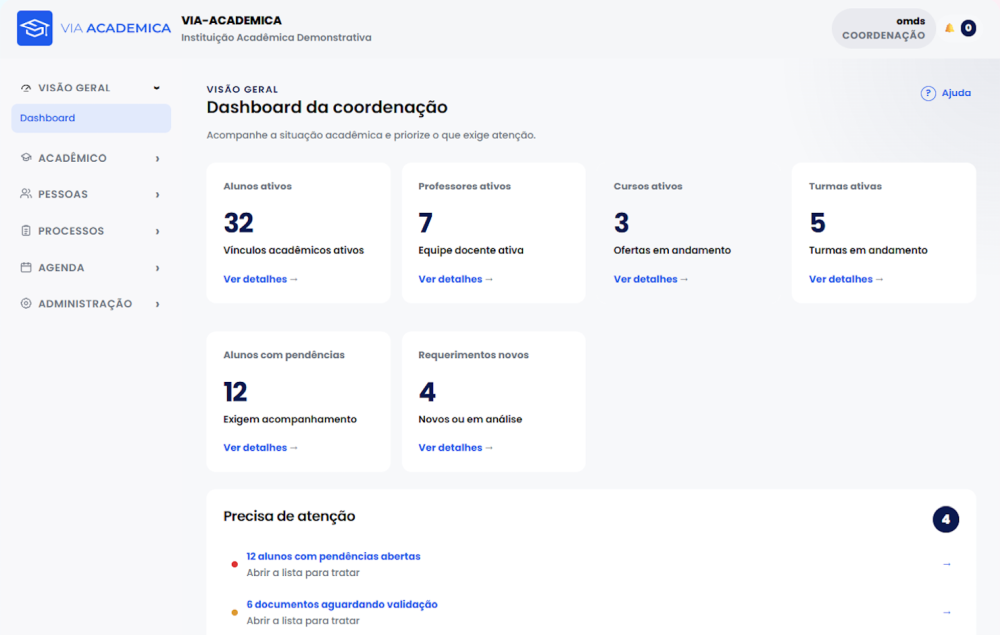
Task: Open Ver detalhes for Professores ativos
Action: pos(455,279)
